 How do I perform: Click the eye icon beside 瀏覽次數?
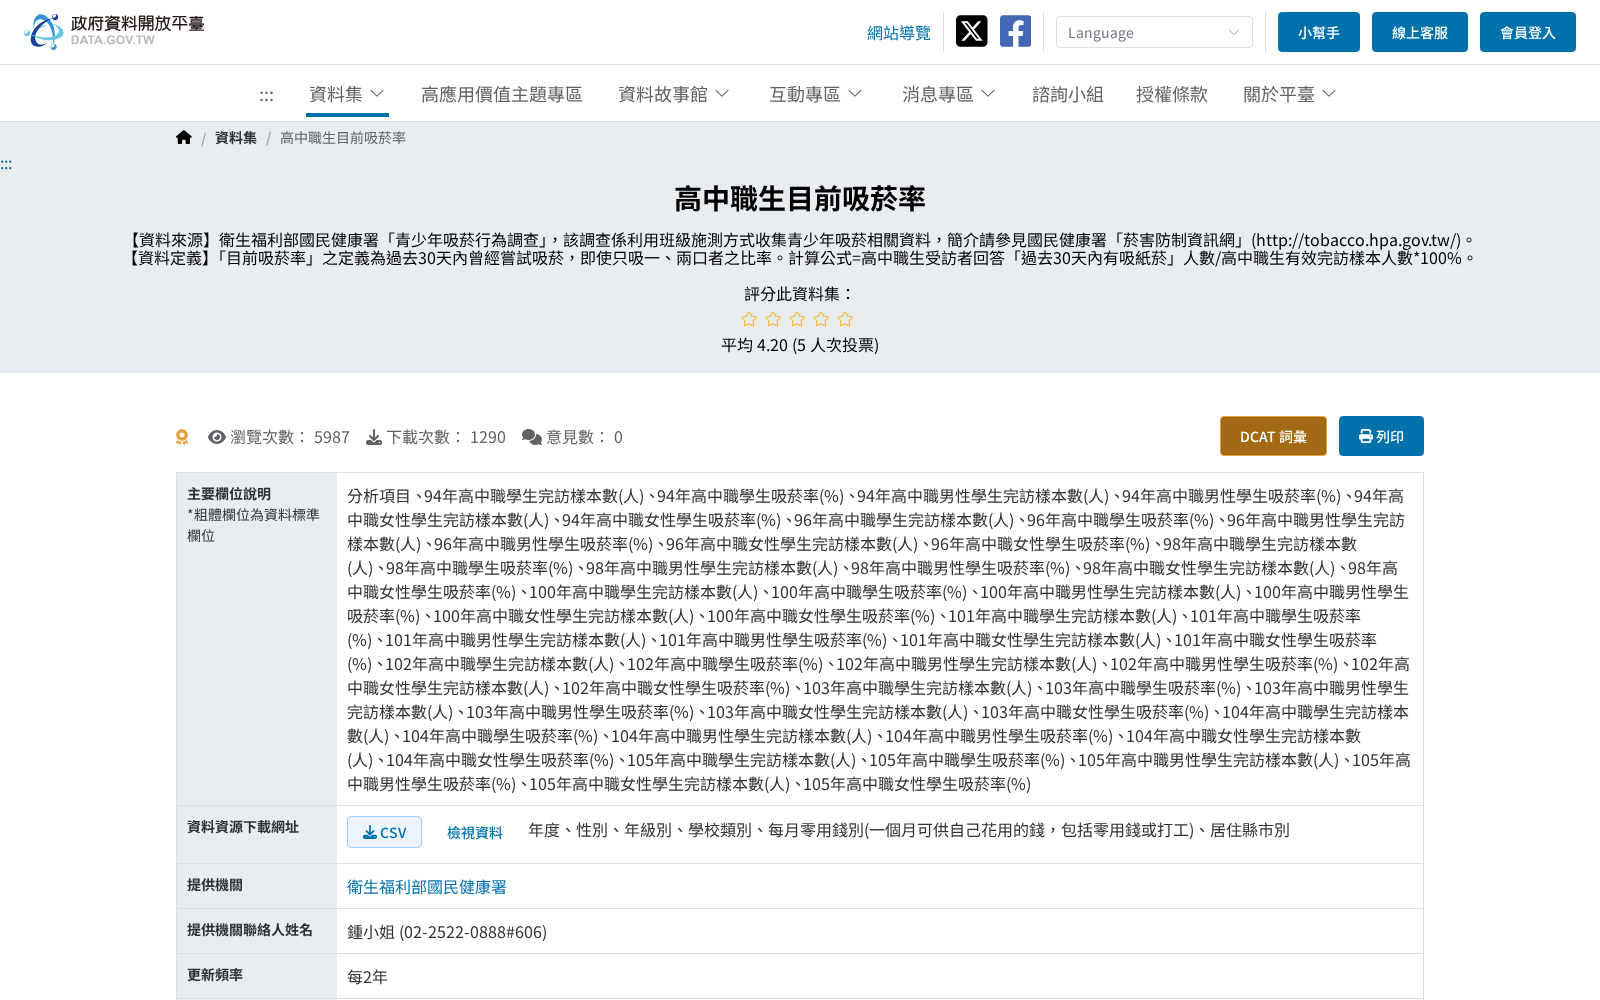217,437
